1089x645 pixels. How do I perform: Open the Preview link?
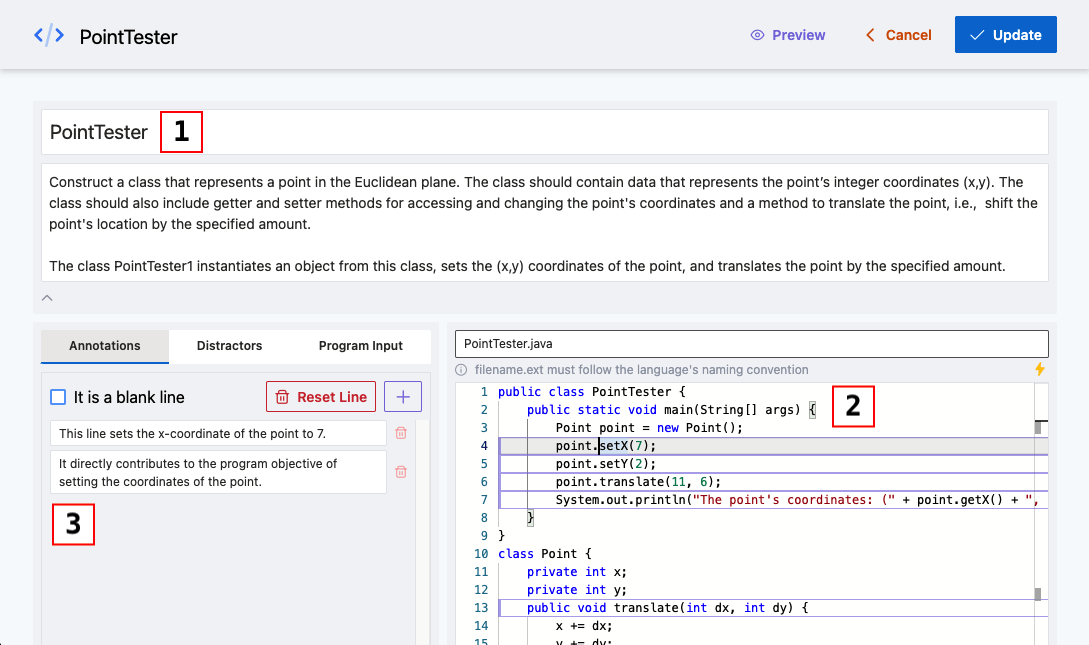788,35
